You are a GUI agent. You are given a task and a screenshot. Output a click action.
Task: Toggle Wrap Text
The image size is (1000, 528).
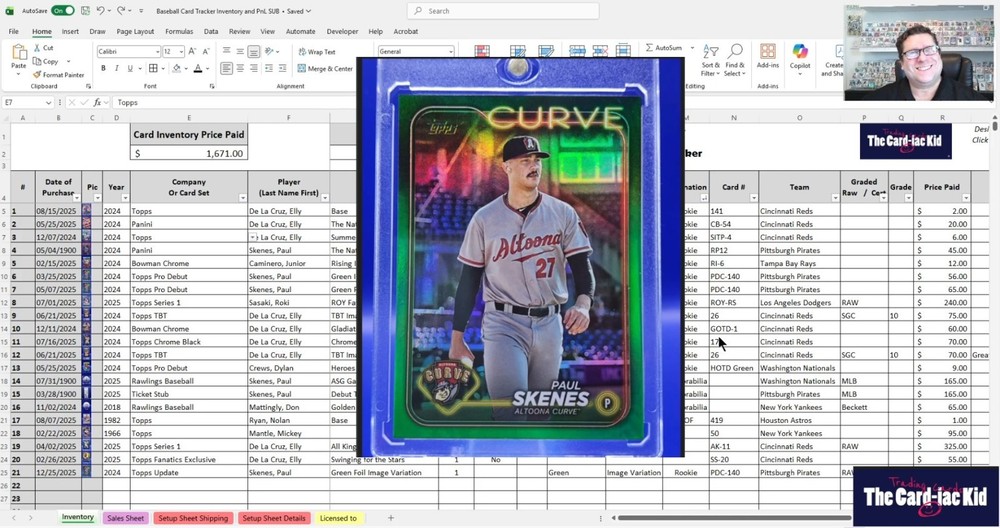click(317, 52)
